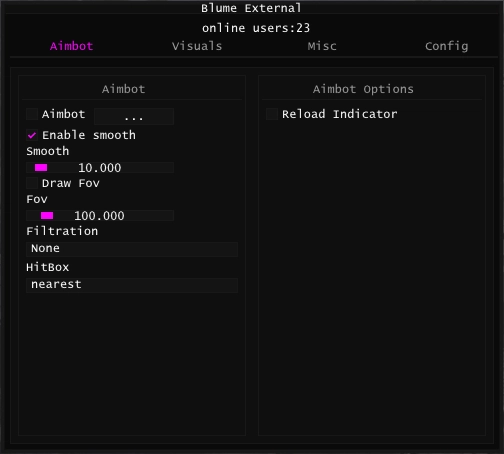Open the Filtration dropdown showing None
Screen dimensions: 504x454
132,249
